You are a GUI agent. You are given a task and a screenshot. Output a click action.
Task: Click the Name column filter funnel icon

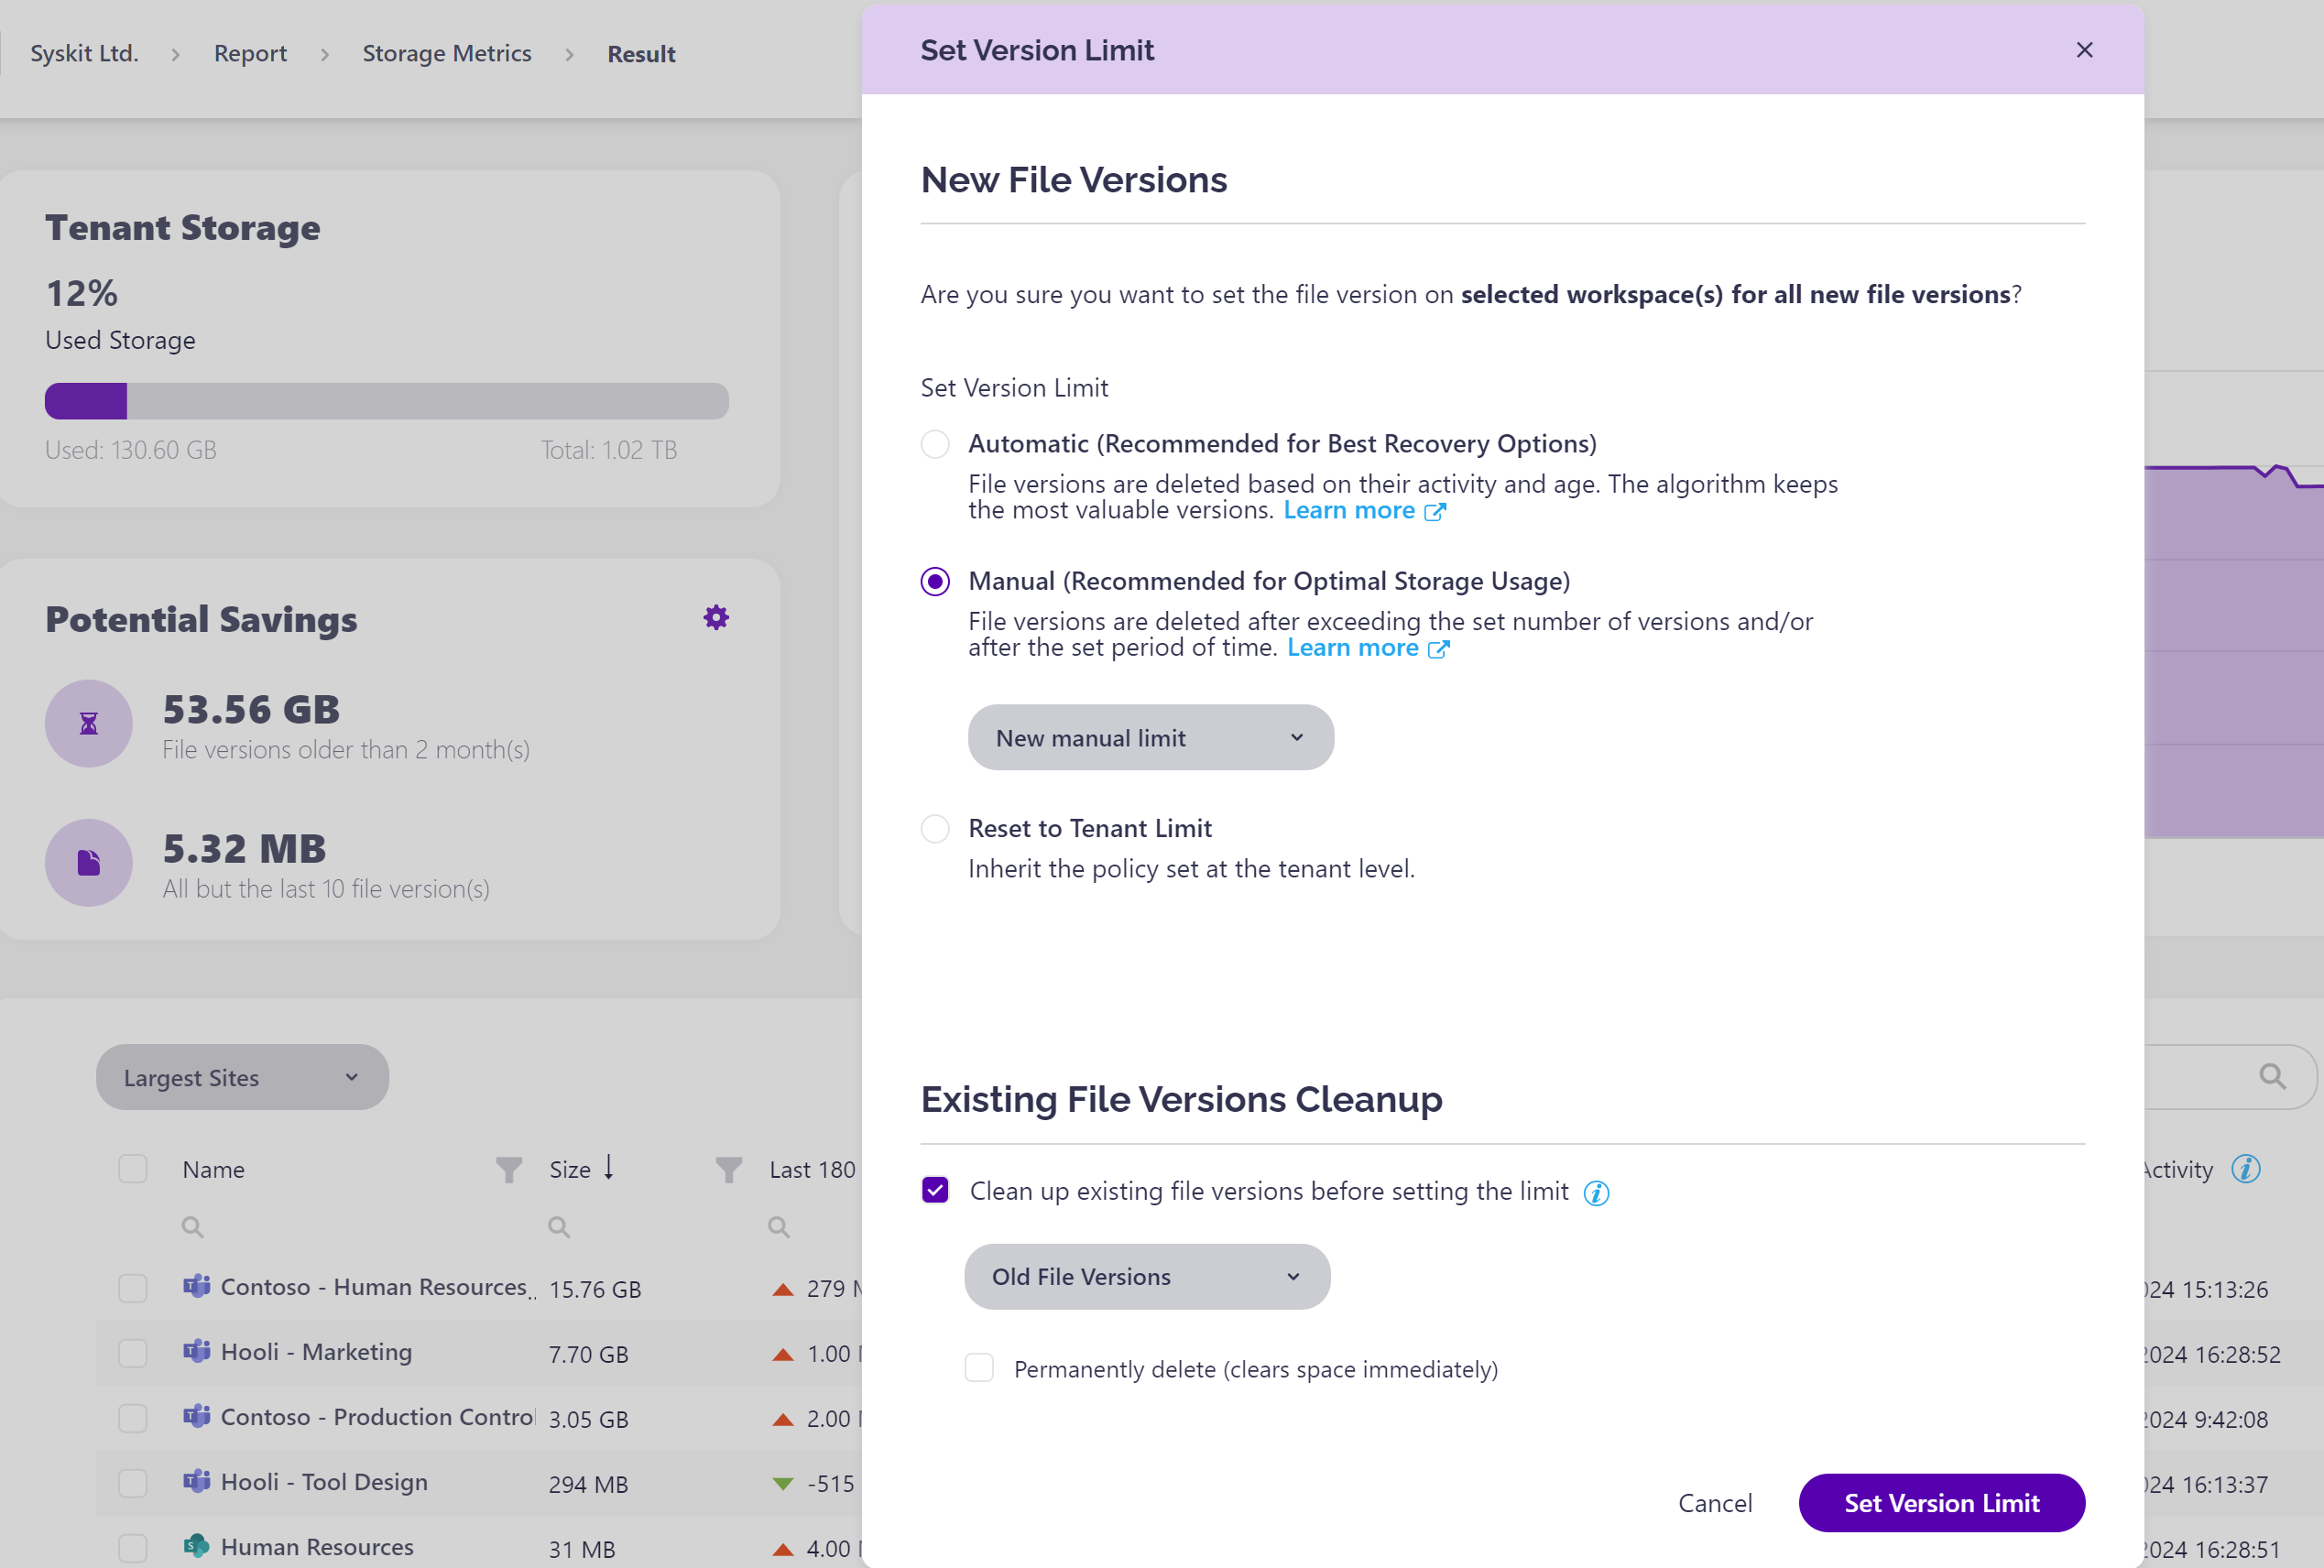pos(509,1169)
